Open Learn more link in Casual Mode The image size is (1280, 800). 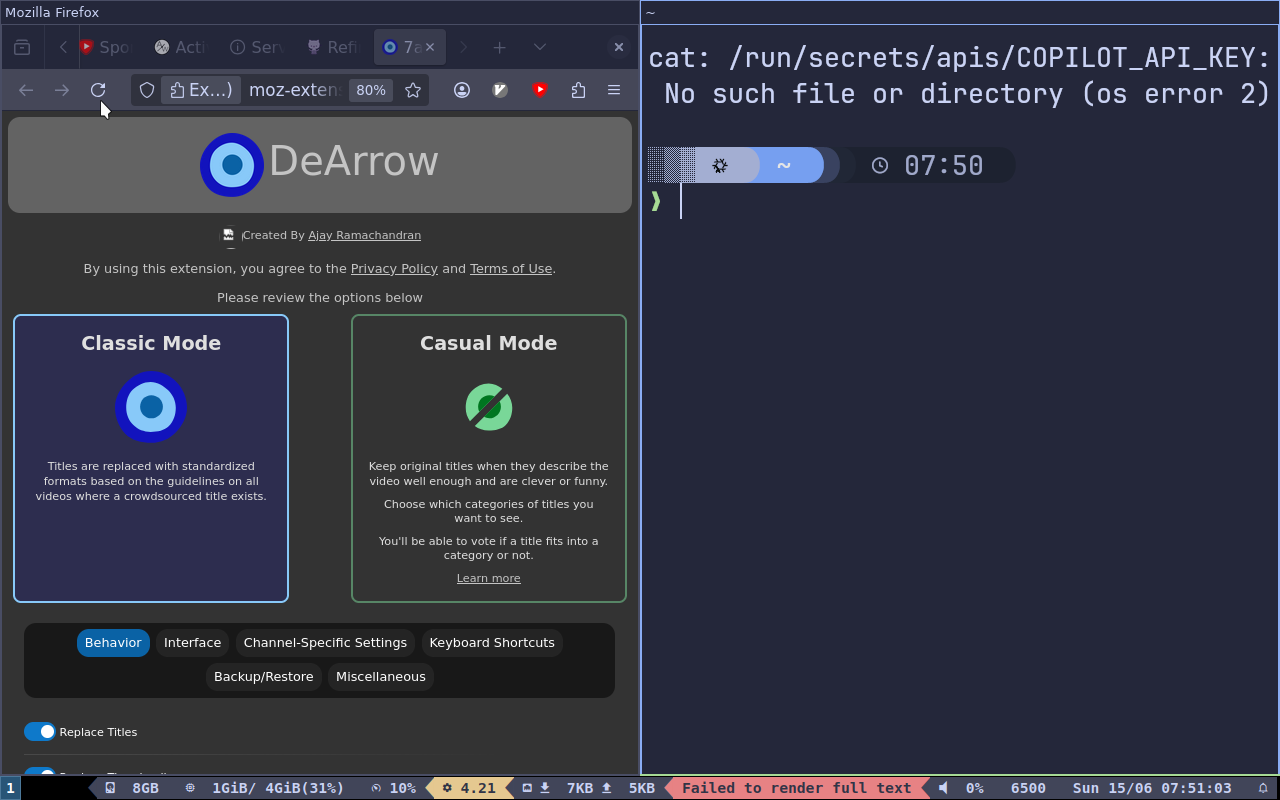[489, 578]
